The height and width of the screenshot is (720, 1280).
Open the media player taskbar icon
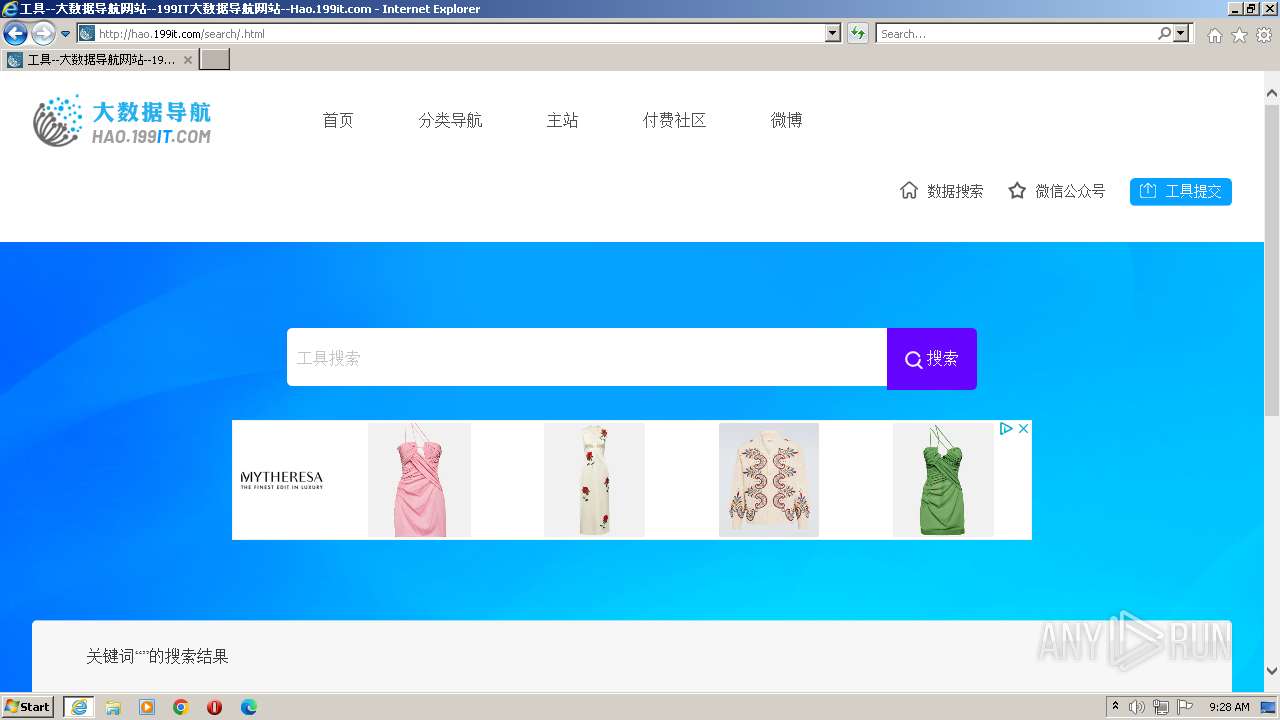(147, 707)
